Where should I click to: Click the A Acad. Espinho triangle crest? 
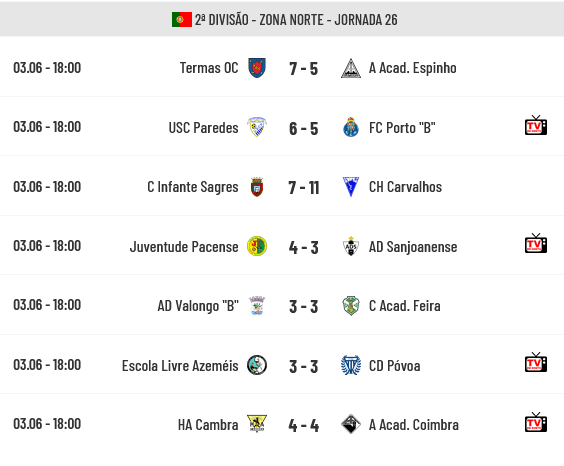(x=351, y=68)
